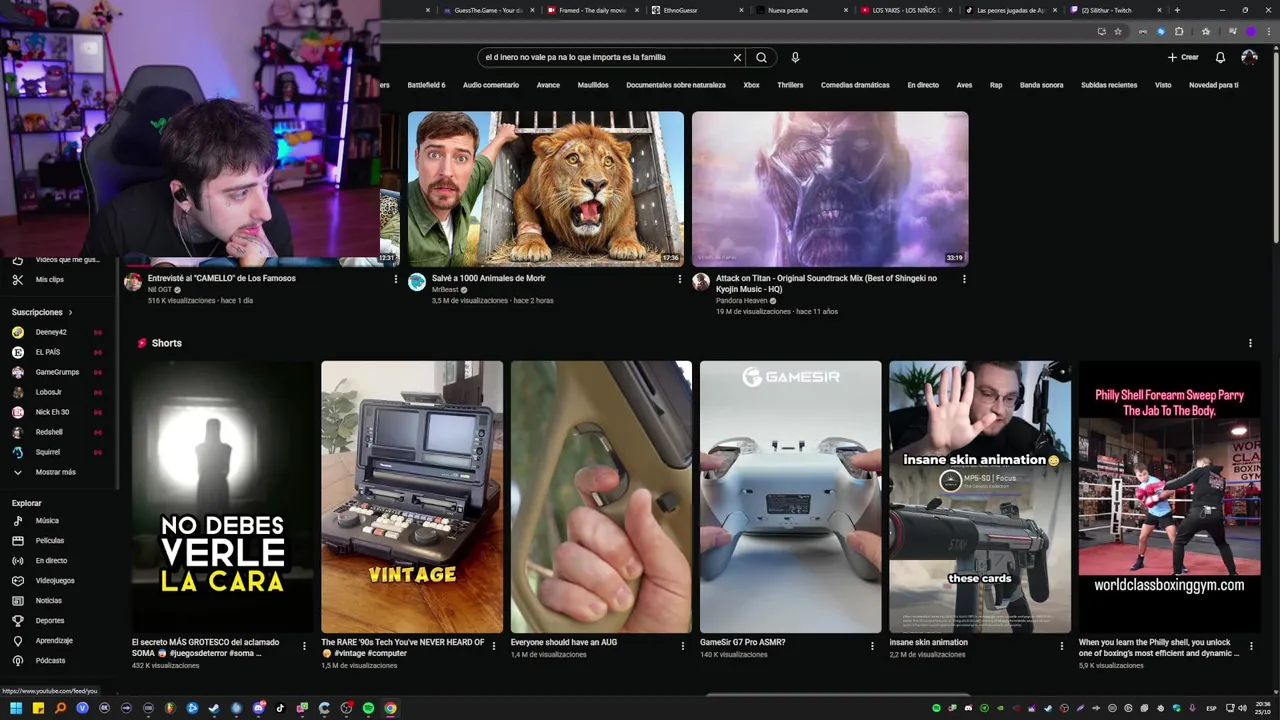This screenshot has width=1280, height=720.
Task: Open the purple Chrome profile icon
Action: (x=1250, y=31)
